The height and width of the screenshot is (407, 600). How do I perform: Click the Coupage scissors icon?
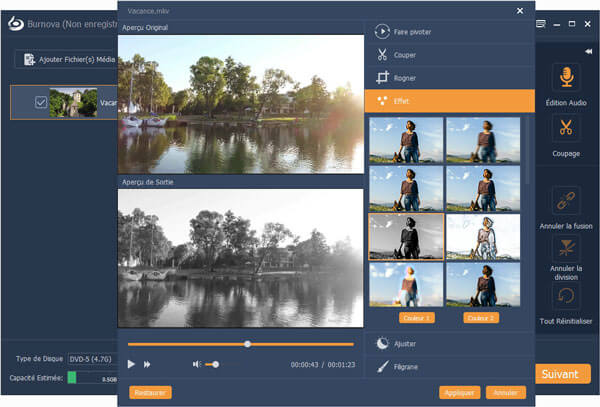click(566, 128)
